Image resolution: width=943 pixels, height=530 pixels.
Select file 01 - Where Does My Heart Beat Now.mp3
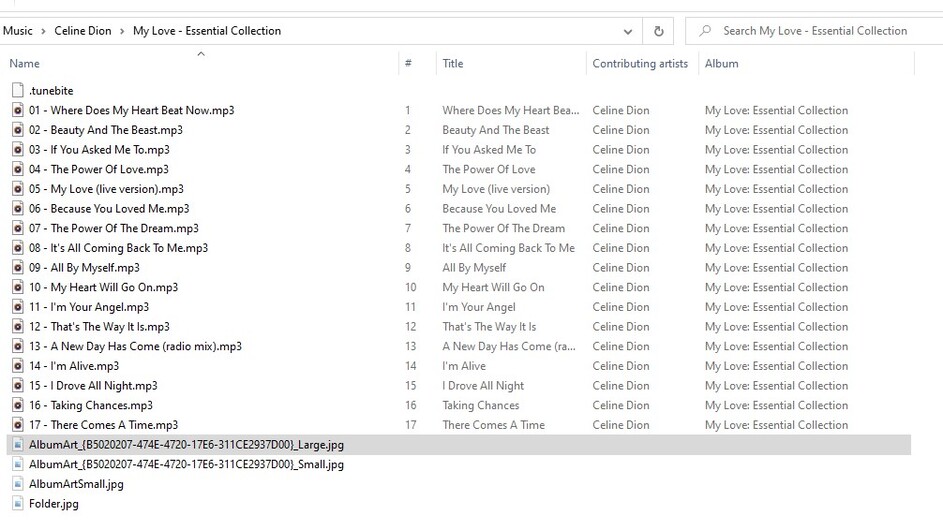point(132,110)
